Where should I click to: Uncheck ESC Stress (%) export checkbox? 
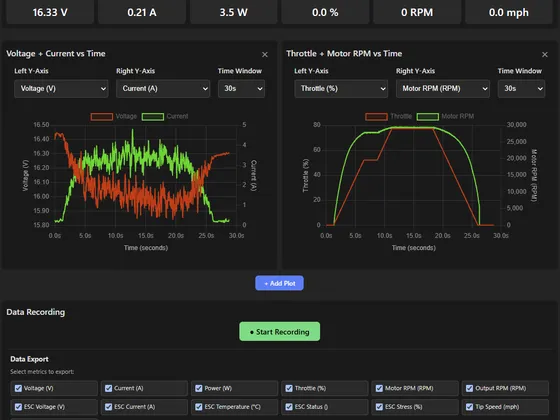pos(379,407)
